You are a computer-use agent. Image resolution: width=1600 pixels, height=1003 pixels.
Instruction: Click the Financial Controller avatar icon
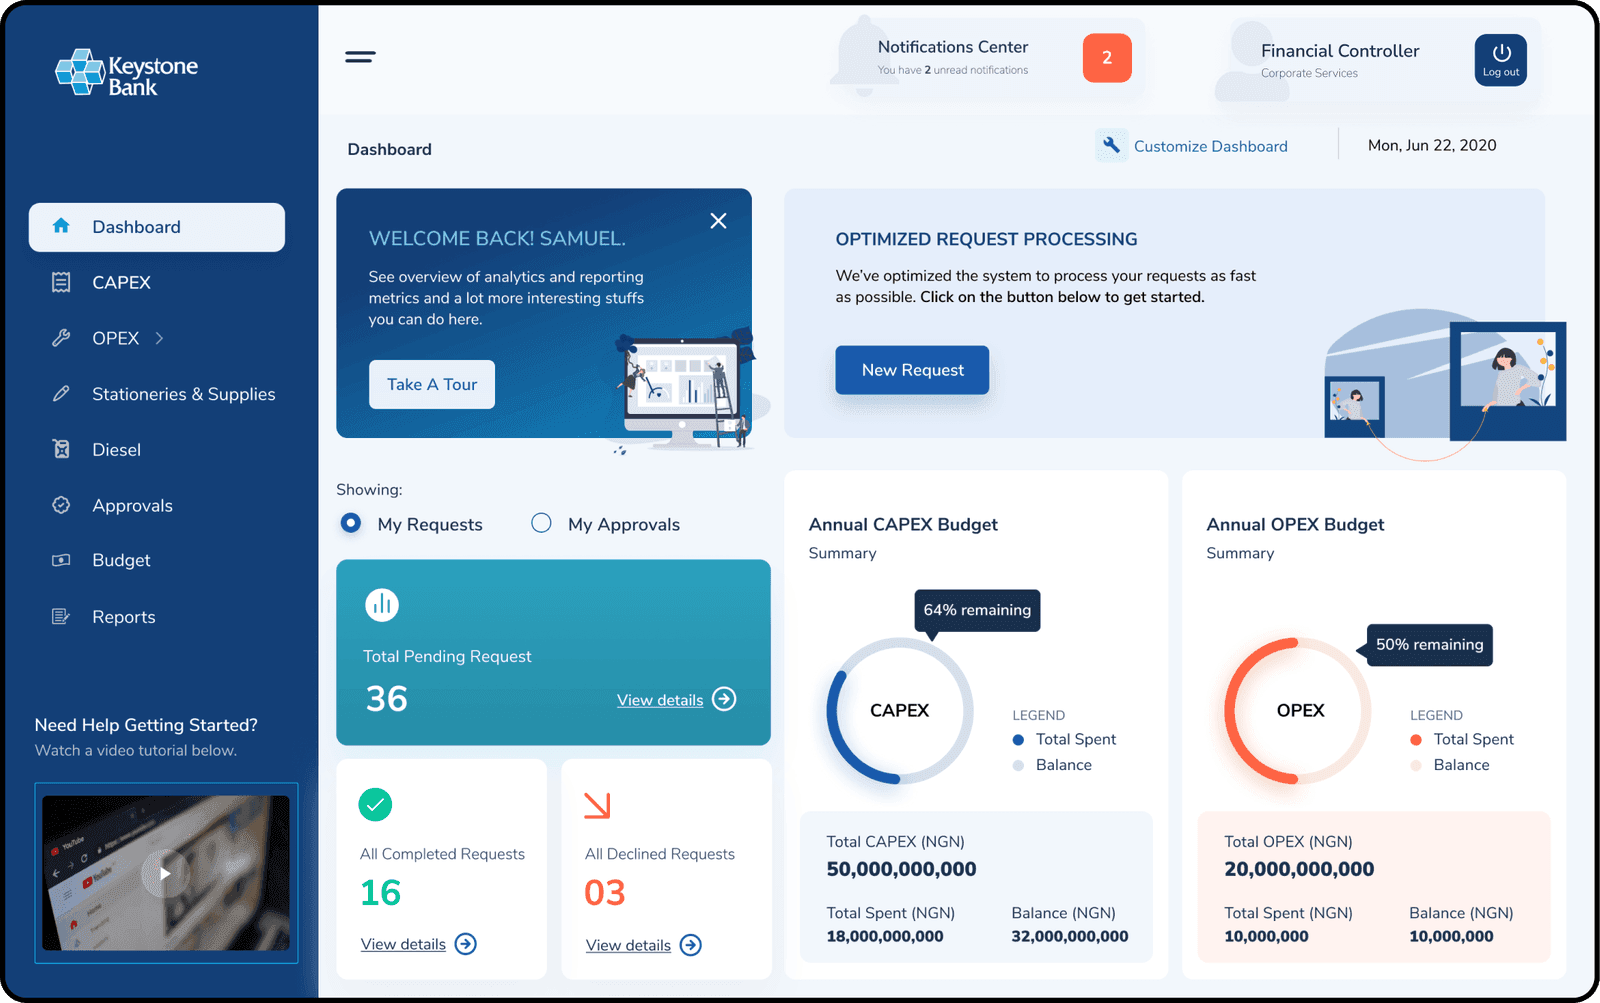pos(1251,60)
